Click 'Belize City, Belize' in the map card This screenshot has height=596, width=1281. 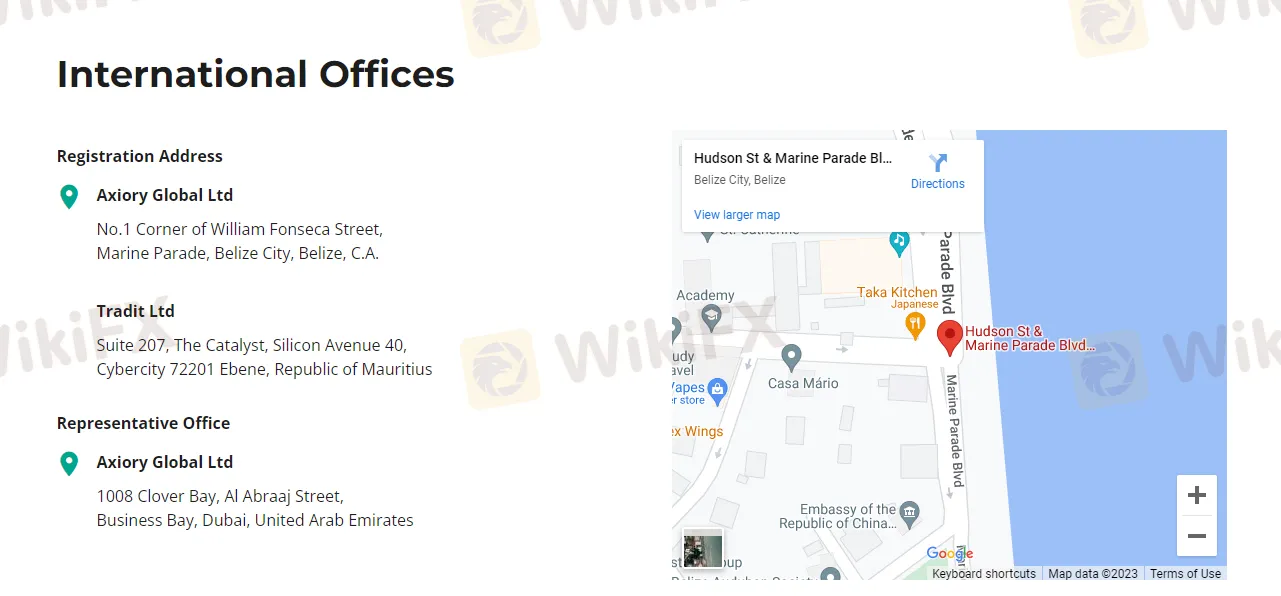(740, 180)
